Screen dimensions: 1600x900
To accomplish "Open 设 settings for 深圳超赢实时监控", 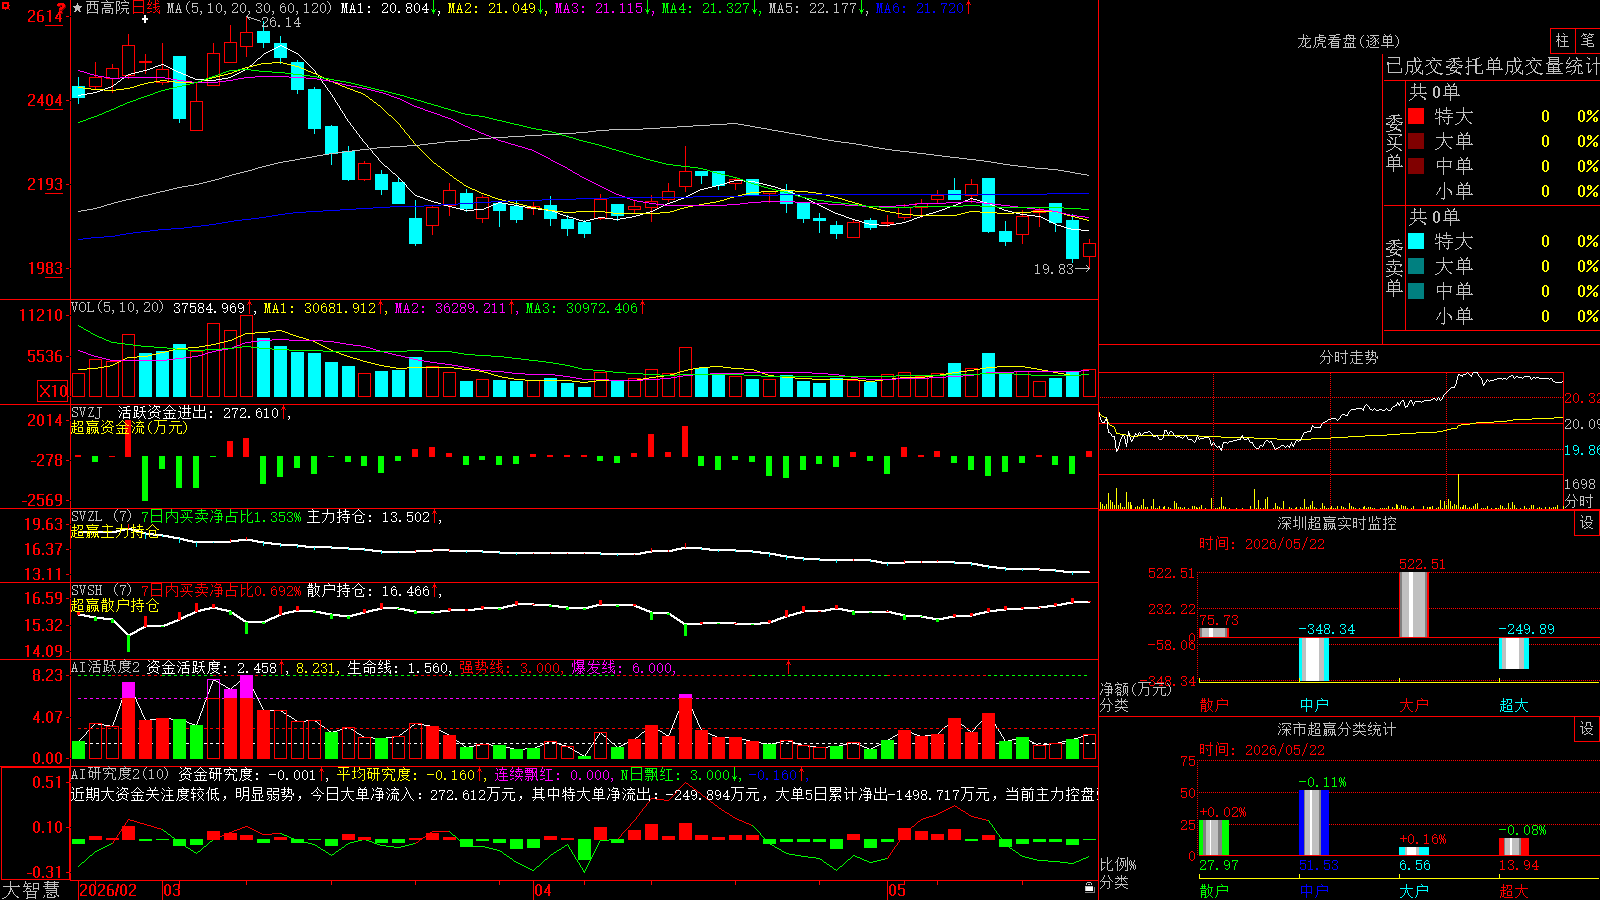I will [x=1587, y=523].
